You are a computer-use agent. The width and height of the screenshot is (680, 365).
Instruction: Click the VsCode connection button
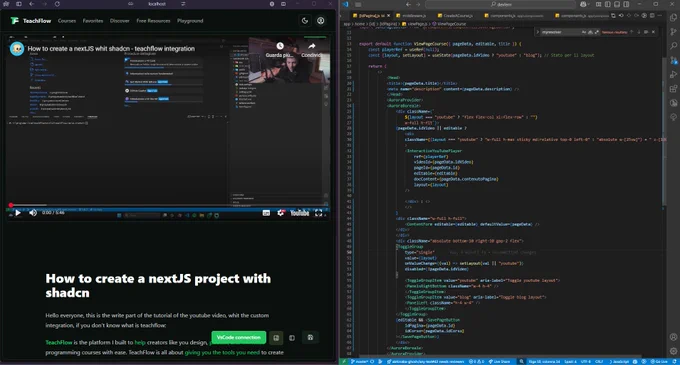point(239,337)
